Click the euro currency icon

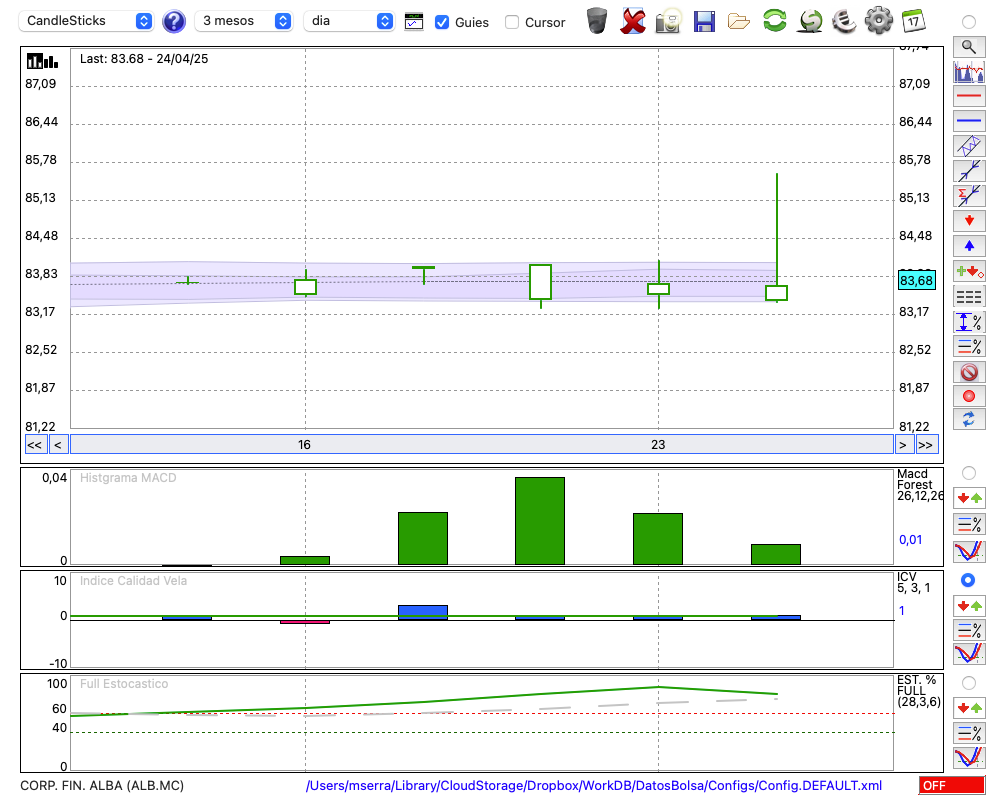click(844, 21)
